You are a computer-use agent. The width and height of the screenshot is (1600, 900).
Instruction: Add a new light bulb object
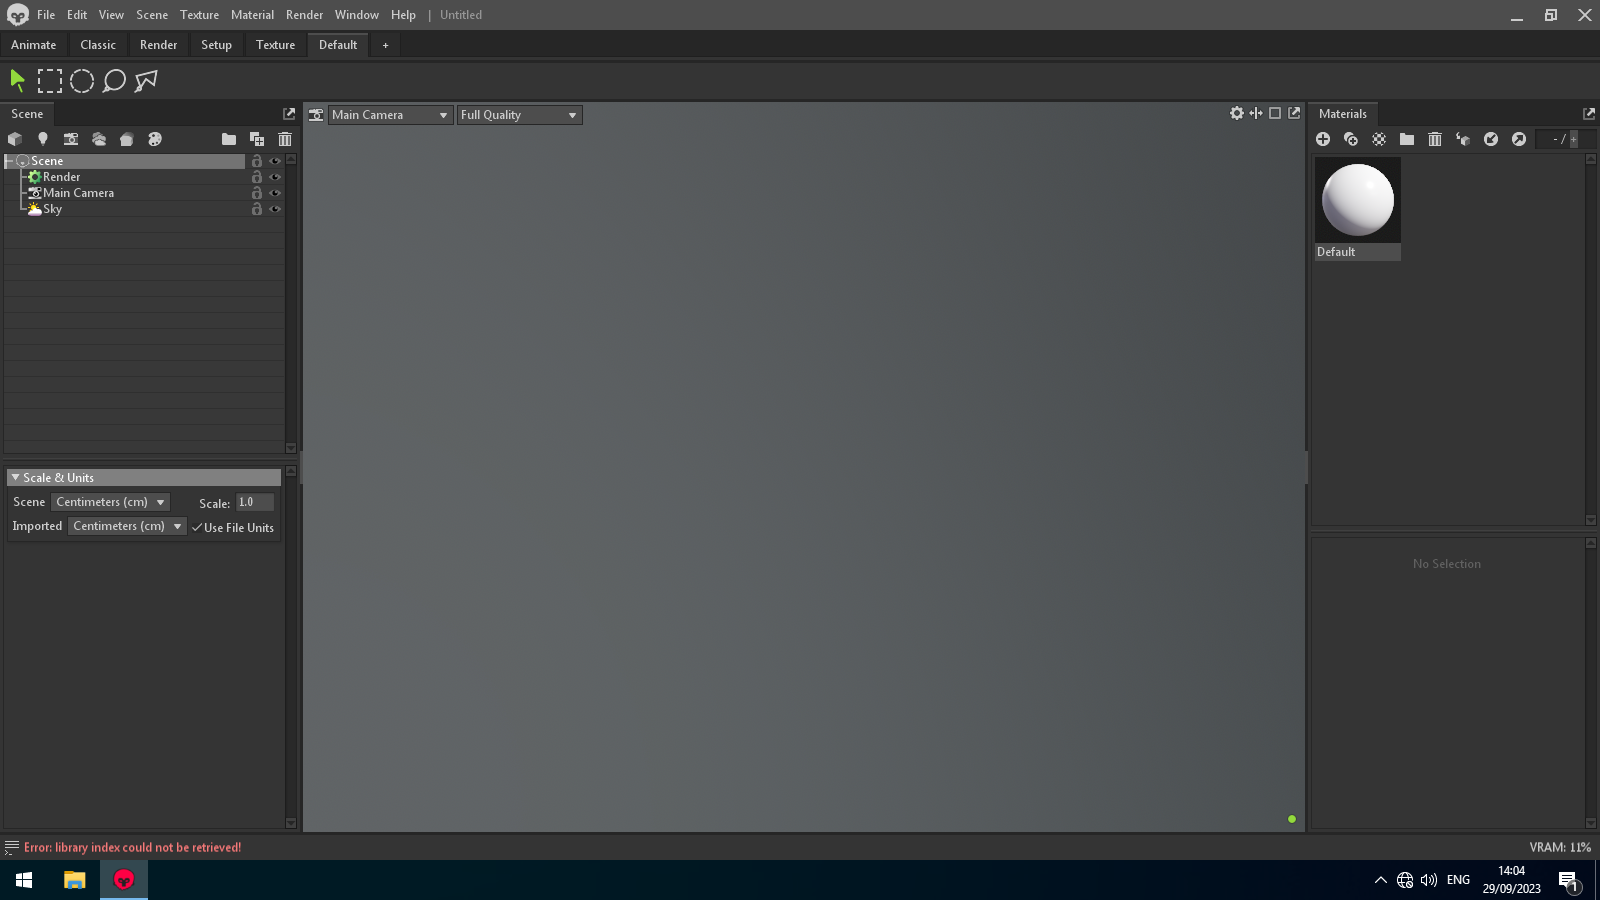[43, 139]
